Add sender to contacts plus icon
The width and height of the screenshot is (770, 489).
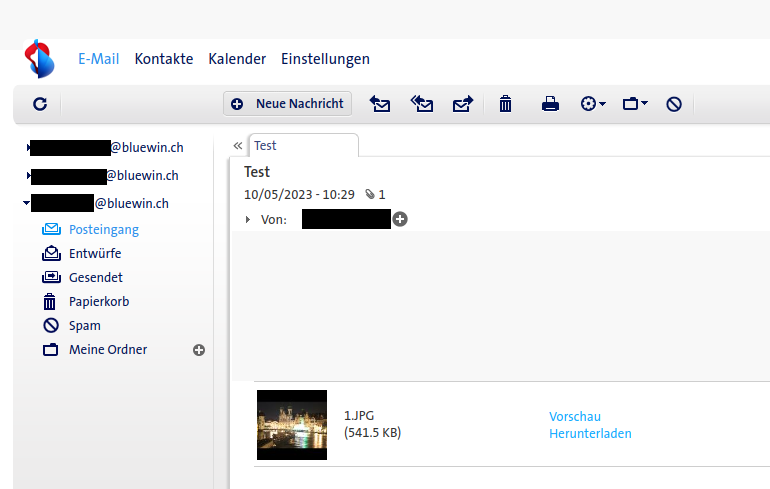pos(400,219)
